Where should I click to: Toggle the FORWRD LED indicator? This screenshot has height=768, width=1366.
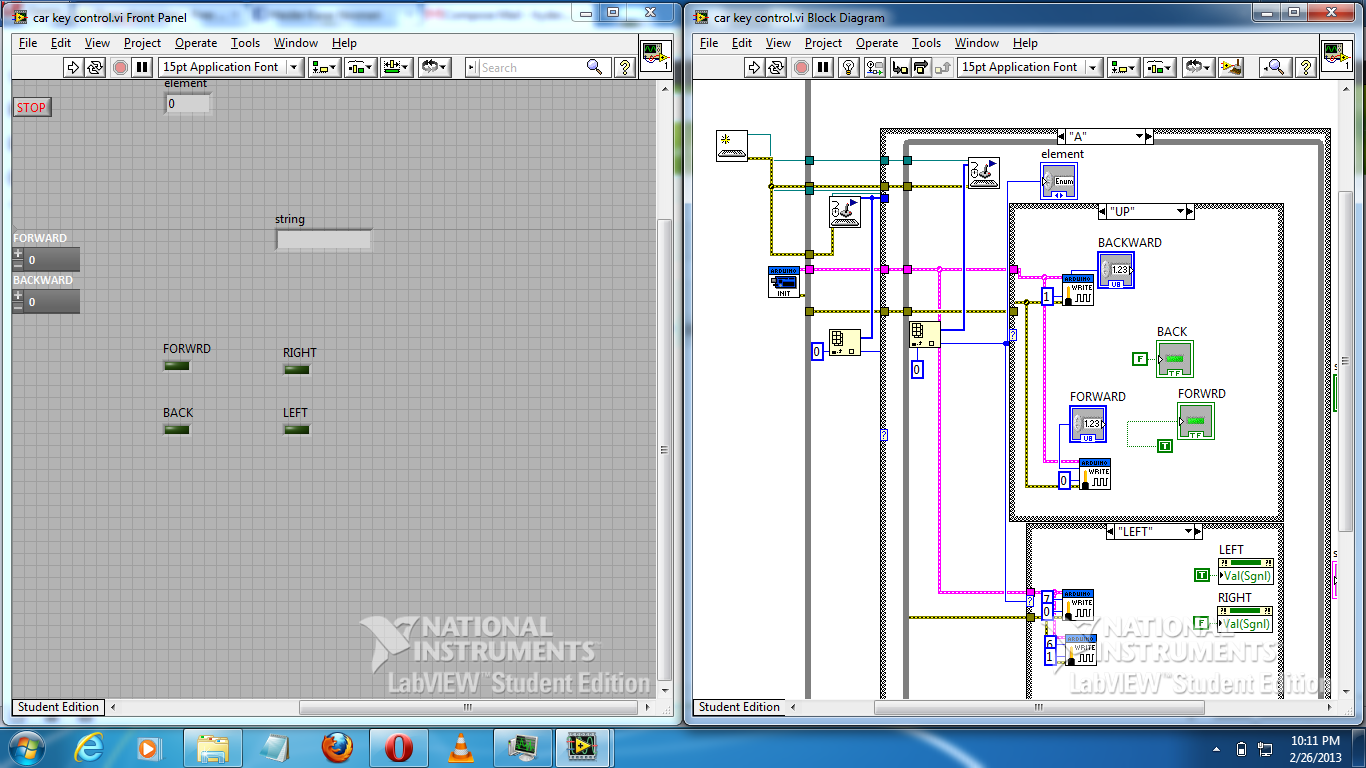click(x=176, y=366)
